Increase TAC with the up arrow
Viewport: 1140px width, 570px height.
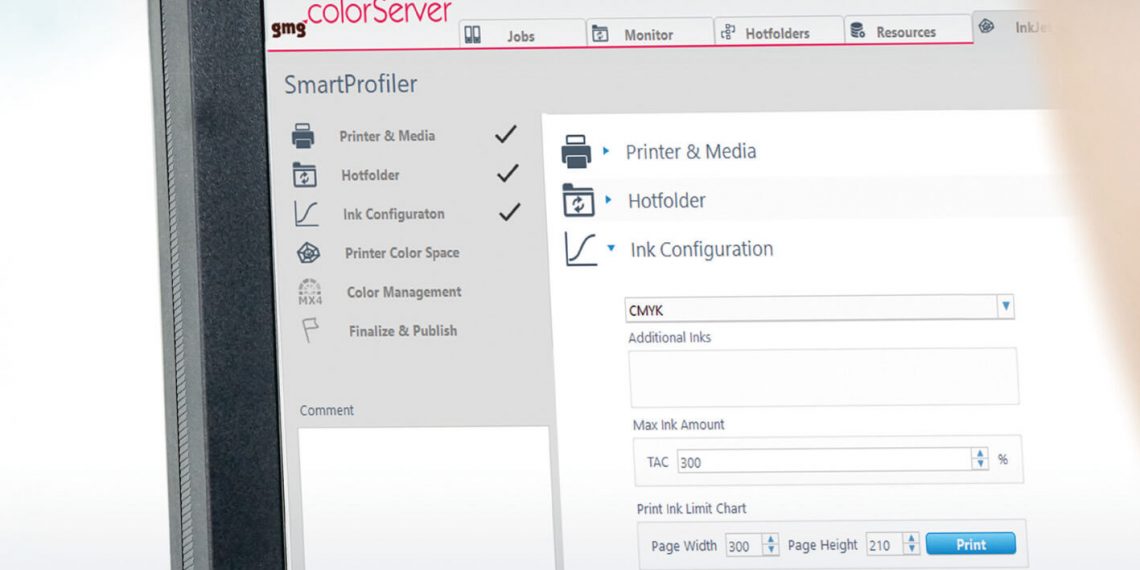pyautogui.click(x=981, y=454)
